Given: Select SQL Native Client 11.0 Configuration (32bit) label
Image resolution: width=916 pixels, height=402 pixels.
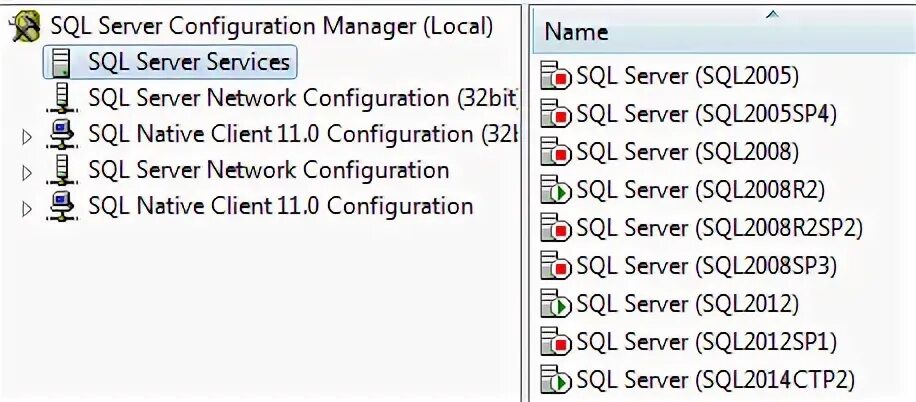Looking at the screenshot, I should [304, 135].
